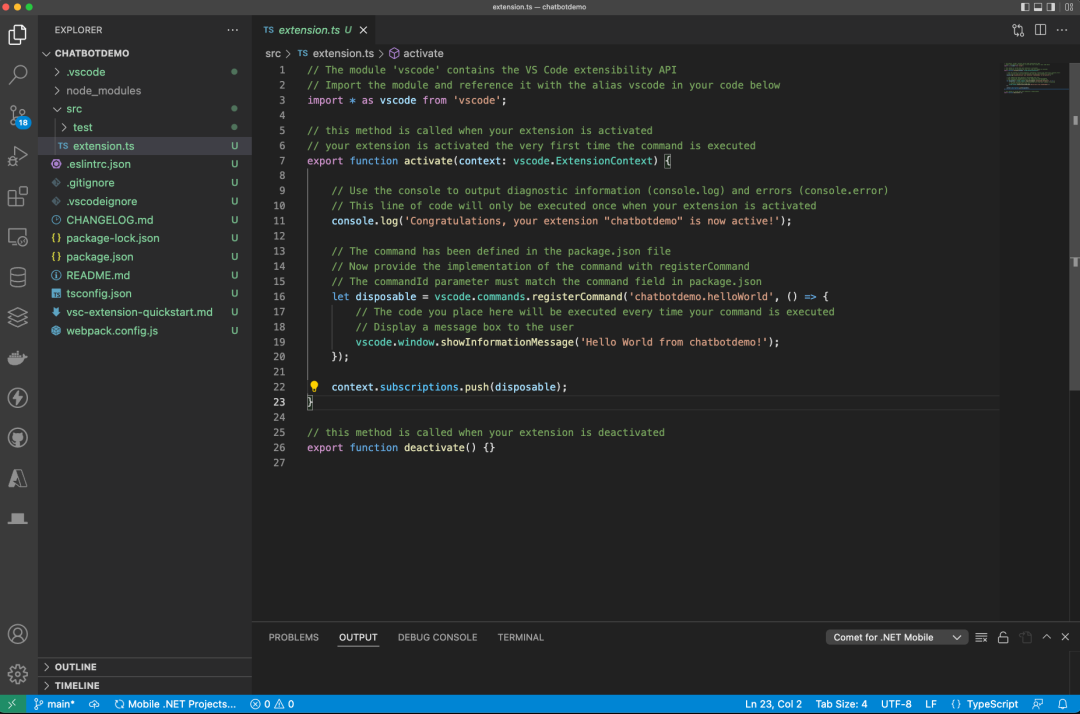The height and width of the screenshot is (714, 1080).
Task: Open the GitHub view icon
Action: 18,438
